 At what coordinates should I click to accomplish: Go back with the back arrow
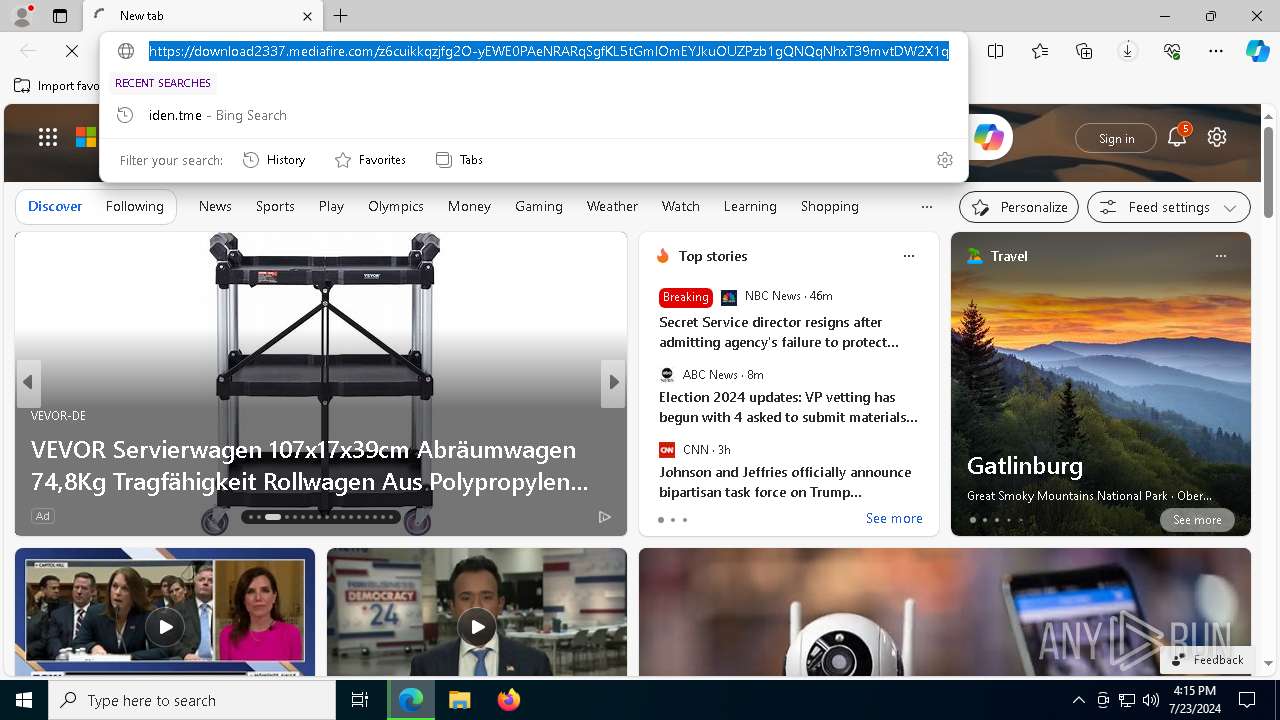28,51
